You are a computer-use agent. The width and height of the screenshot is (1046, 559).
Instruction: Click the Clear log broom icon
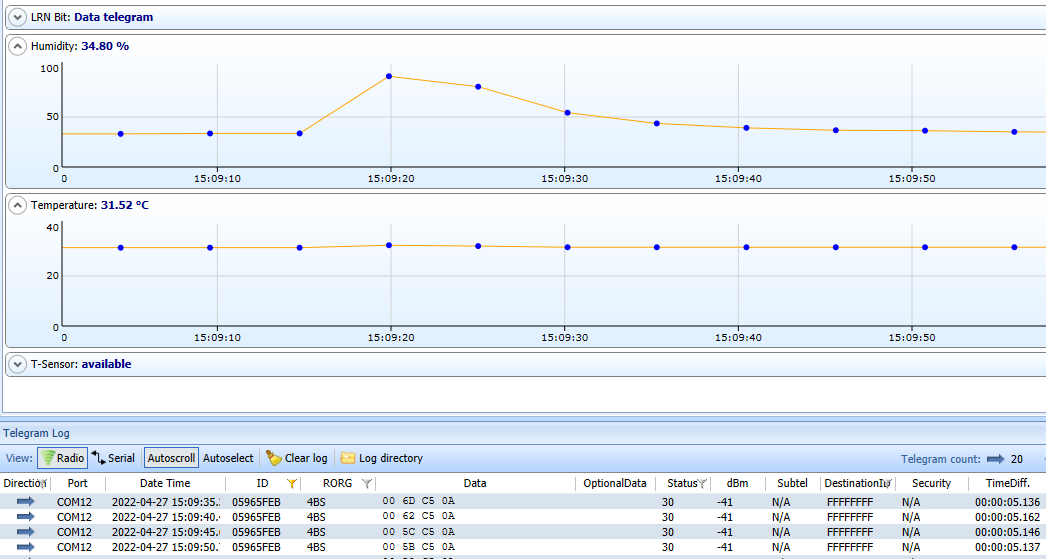(274, 458)
